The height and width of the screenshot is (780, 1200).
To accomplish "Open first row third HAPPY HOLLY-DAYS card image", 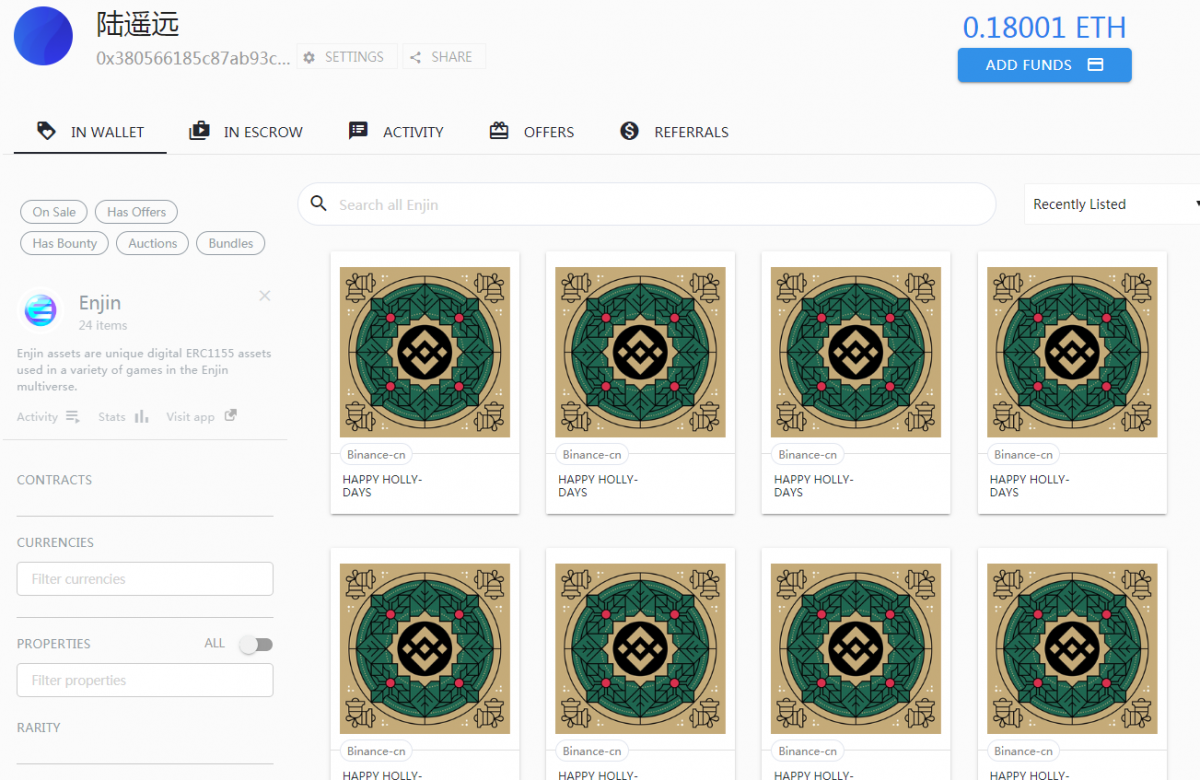I will (x=856, y=352).
